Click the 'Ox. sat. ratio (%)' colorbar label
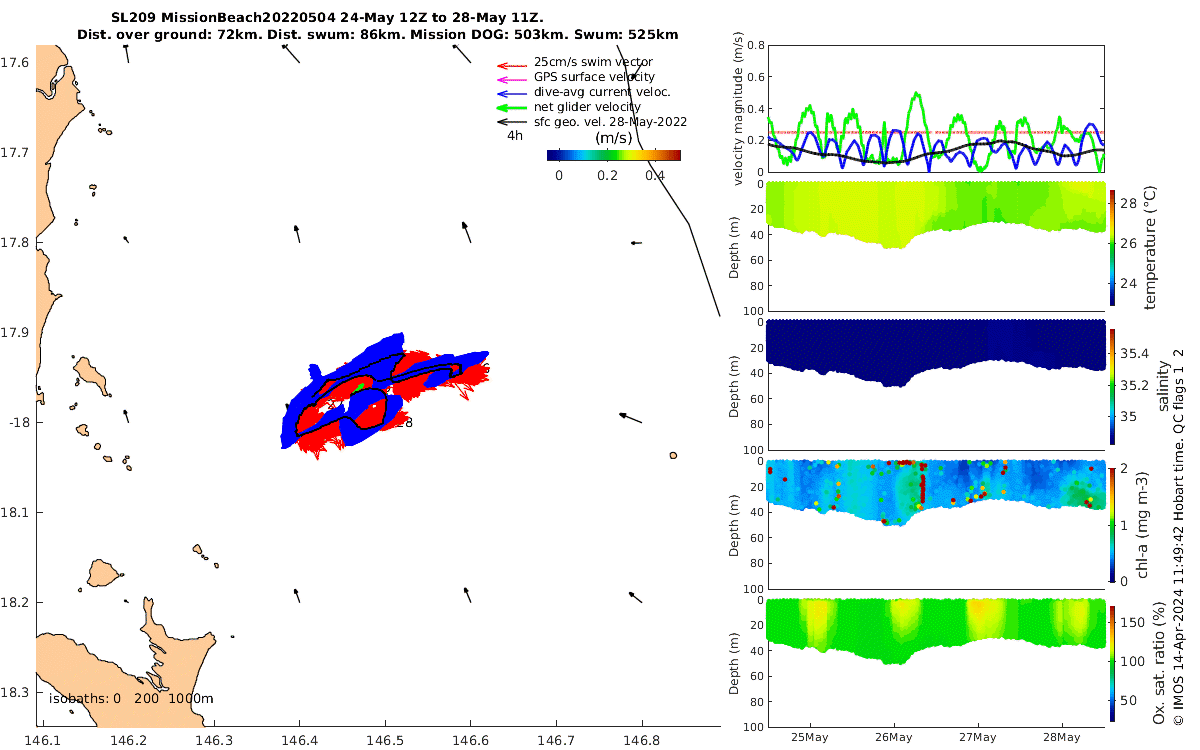1200x750 pixels. point(1158,663)
